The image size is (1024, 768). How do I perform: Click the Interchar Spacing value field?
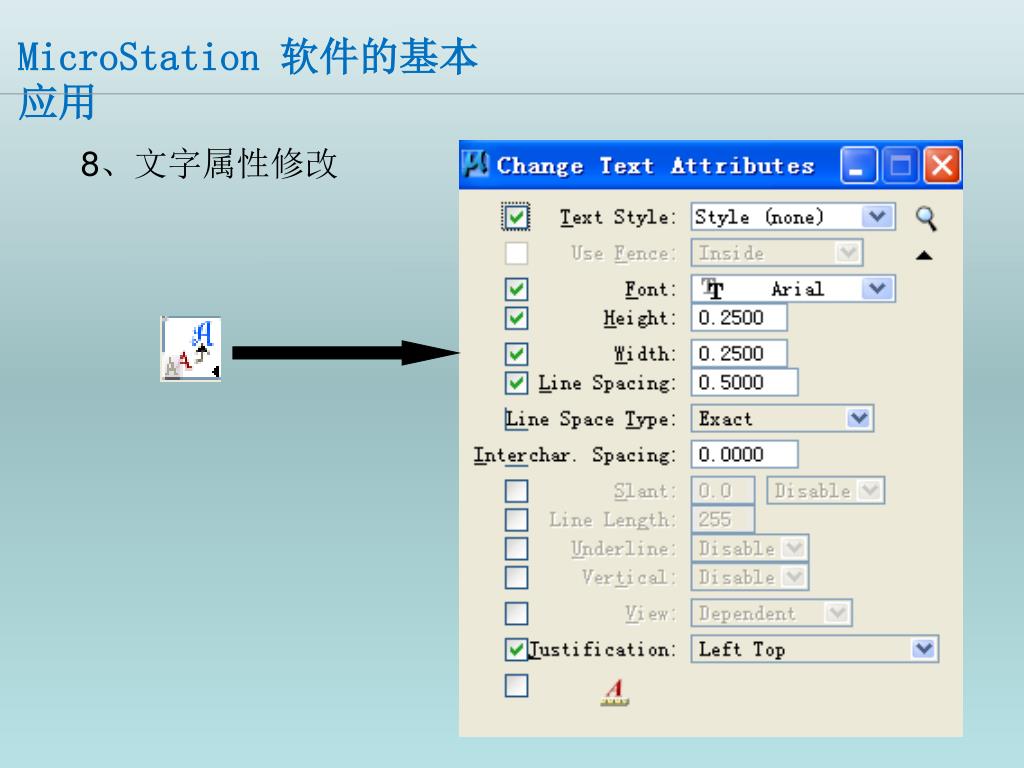pyautogui.click(x=744, y=455)
